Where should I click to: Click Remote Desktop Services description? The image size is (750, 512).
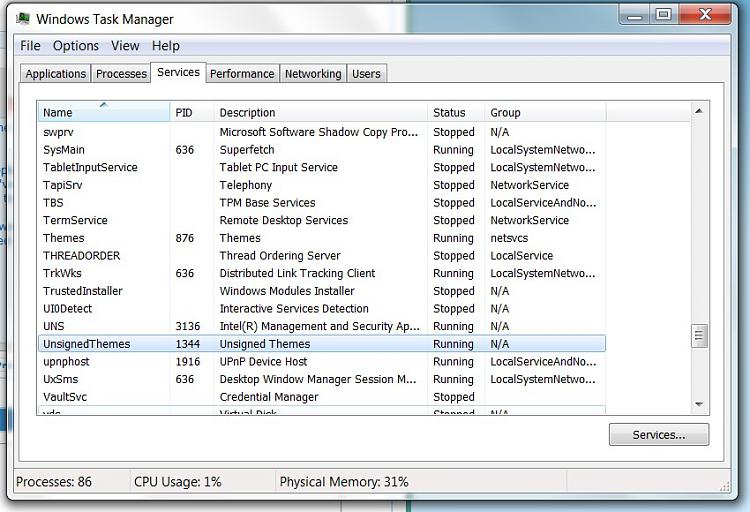click(x=284, y=221)
